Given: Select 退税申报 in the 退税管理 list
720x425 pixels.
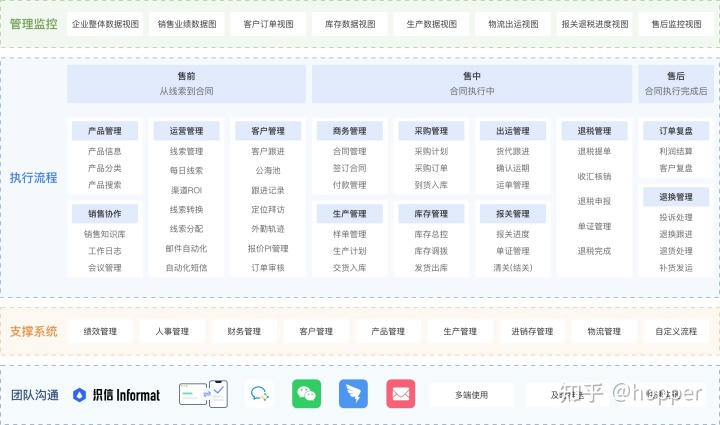Looking at the screenshot, I should pos(594,201).
